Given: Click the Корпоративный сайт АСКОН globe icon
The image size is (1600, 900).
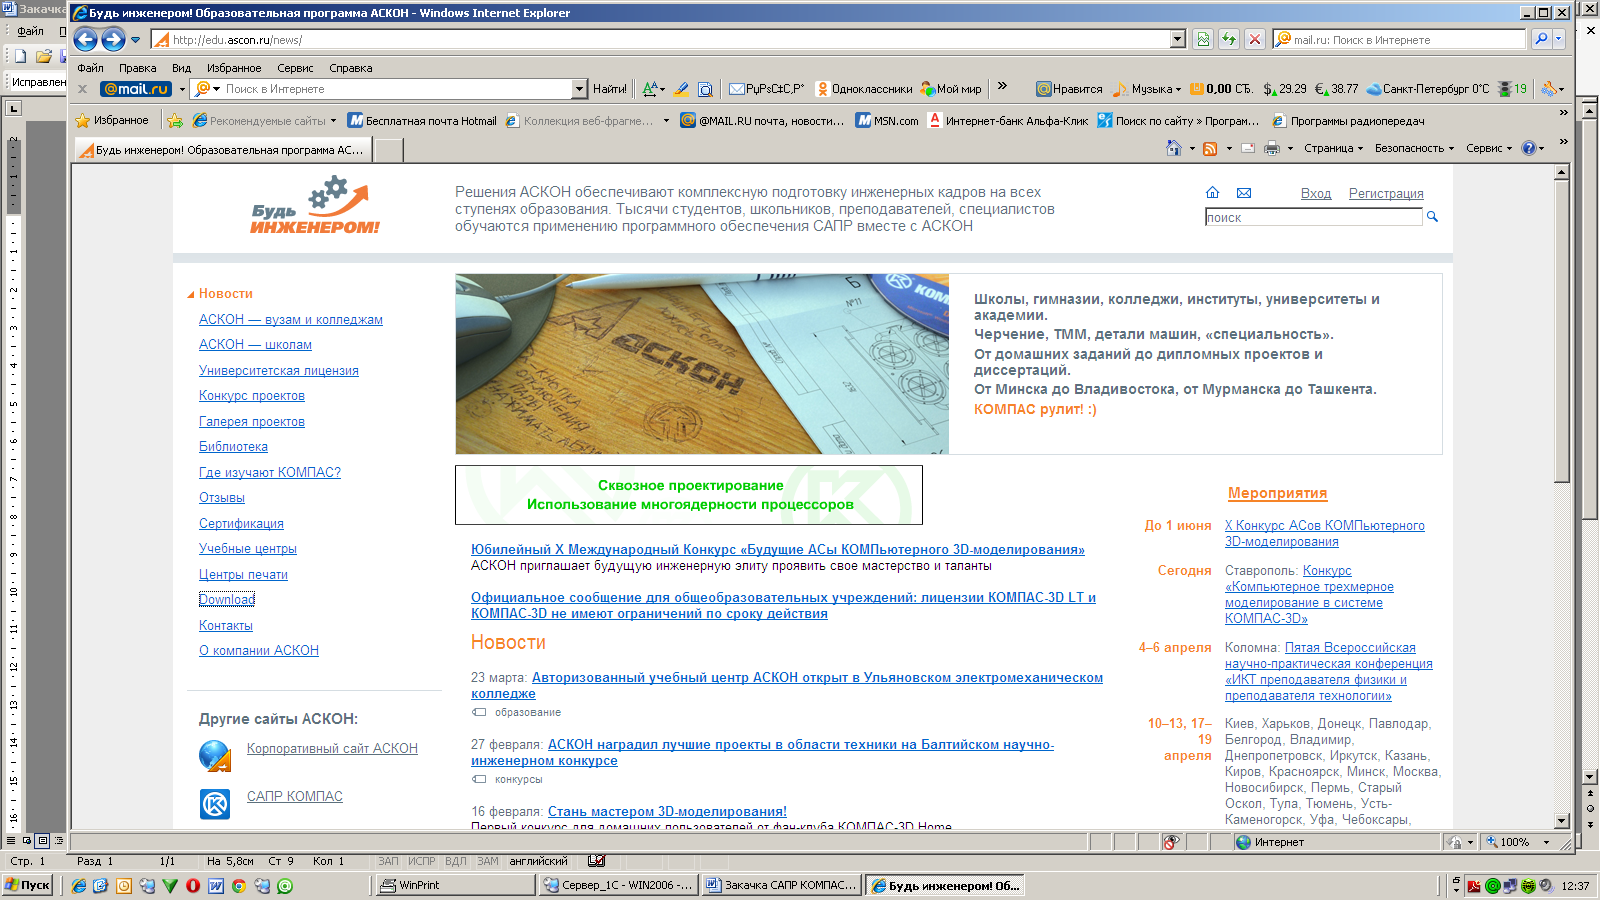Looking at the screenshot, I should (x=215, y=756).
